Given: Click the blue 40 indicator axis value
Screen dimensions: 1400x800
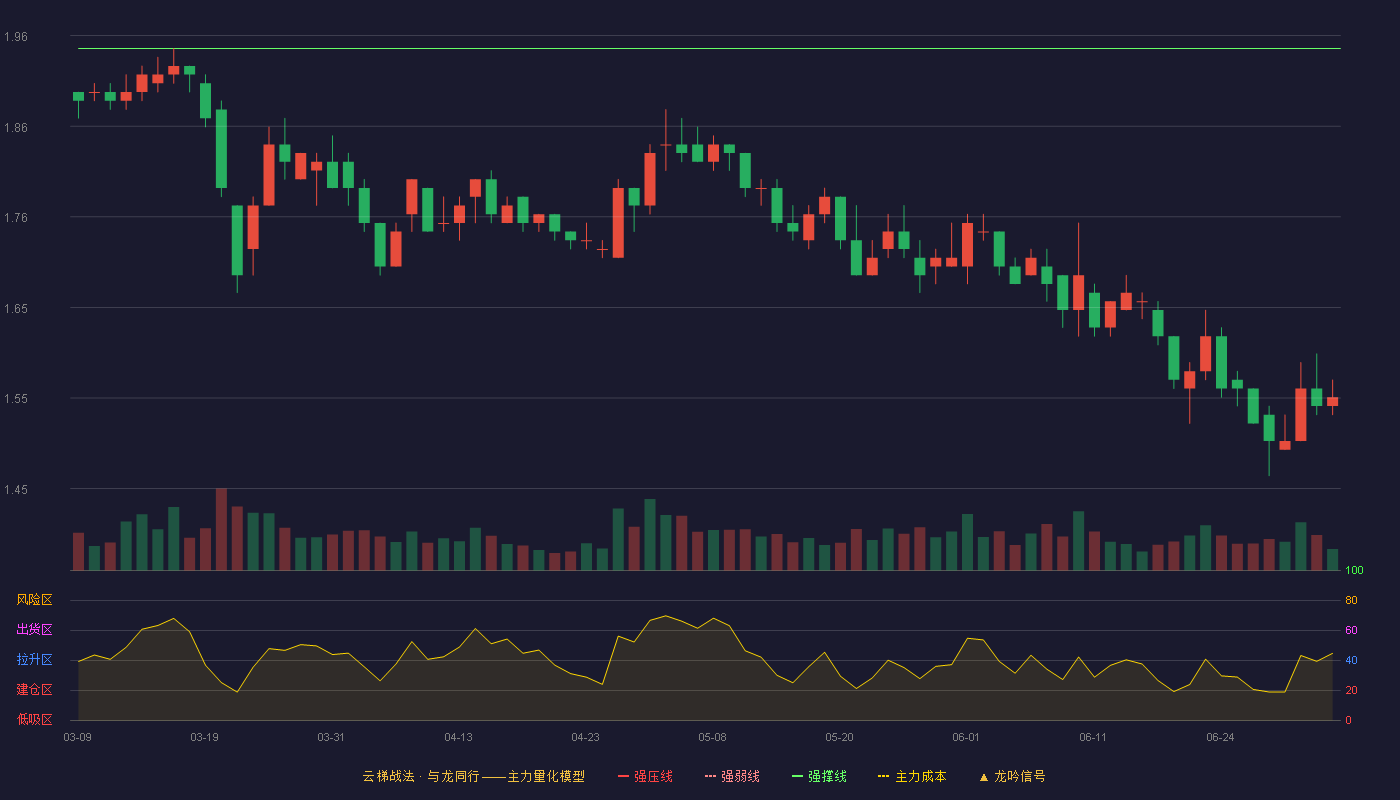Looking at the screenshot, I should click(1351, 660).
